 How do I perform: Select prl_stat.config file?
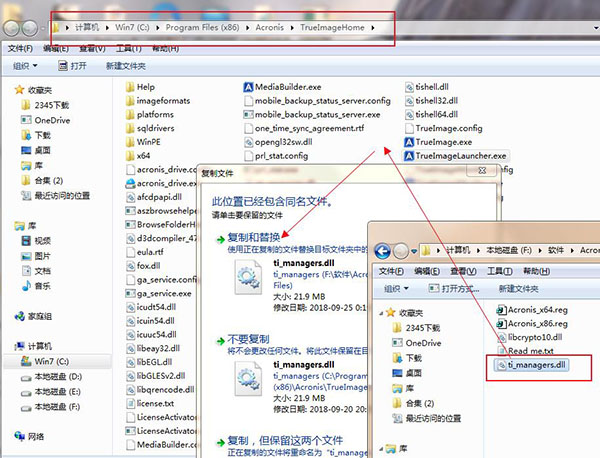coord(276,156)
